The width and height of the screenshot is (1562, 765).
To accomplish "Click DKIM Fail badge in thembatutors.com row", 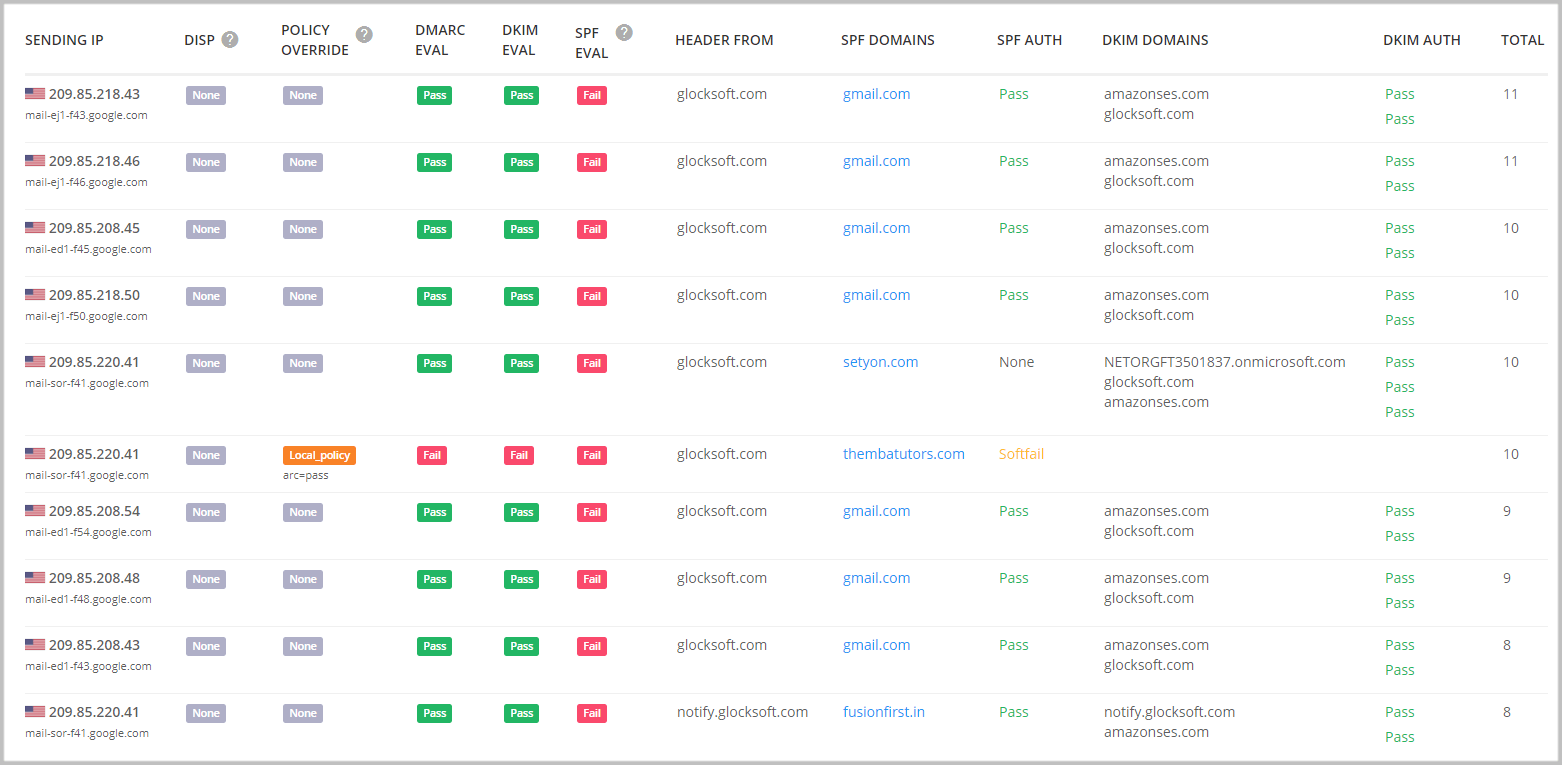I will (519, 455).
